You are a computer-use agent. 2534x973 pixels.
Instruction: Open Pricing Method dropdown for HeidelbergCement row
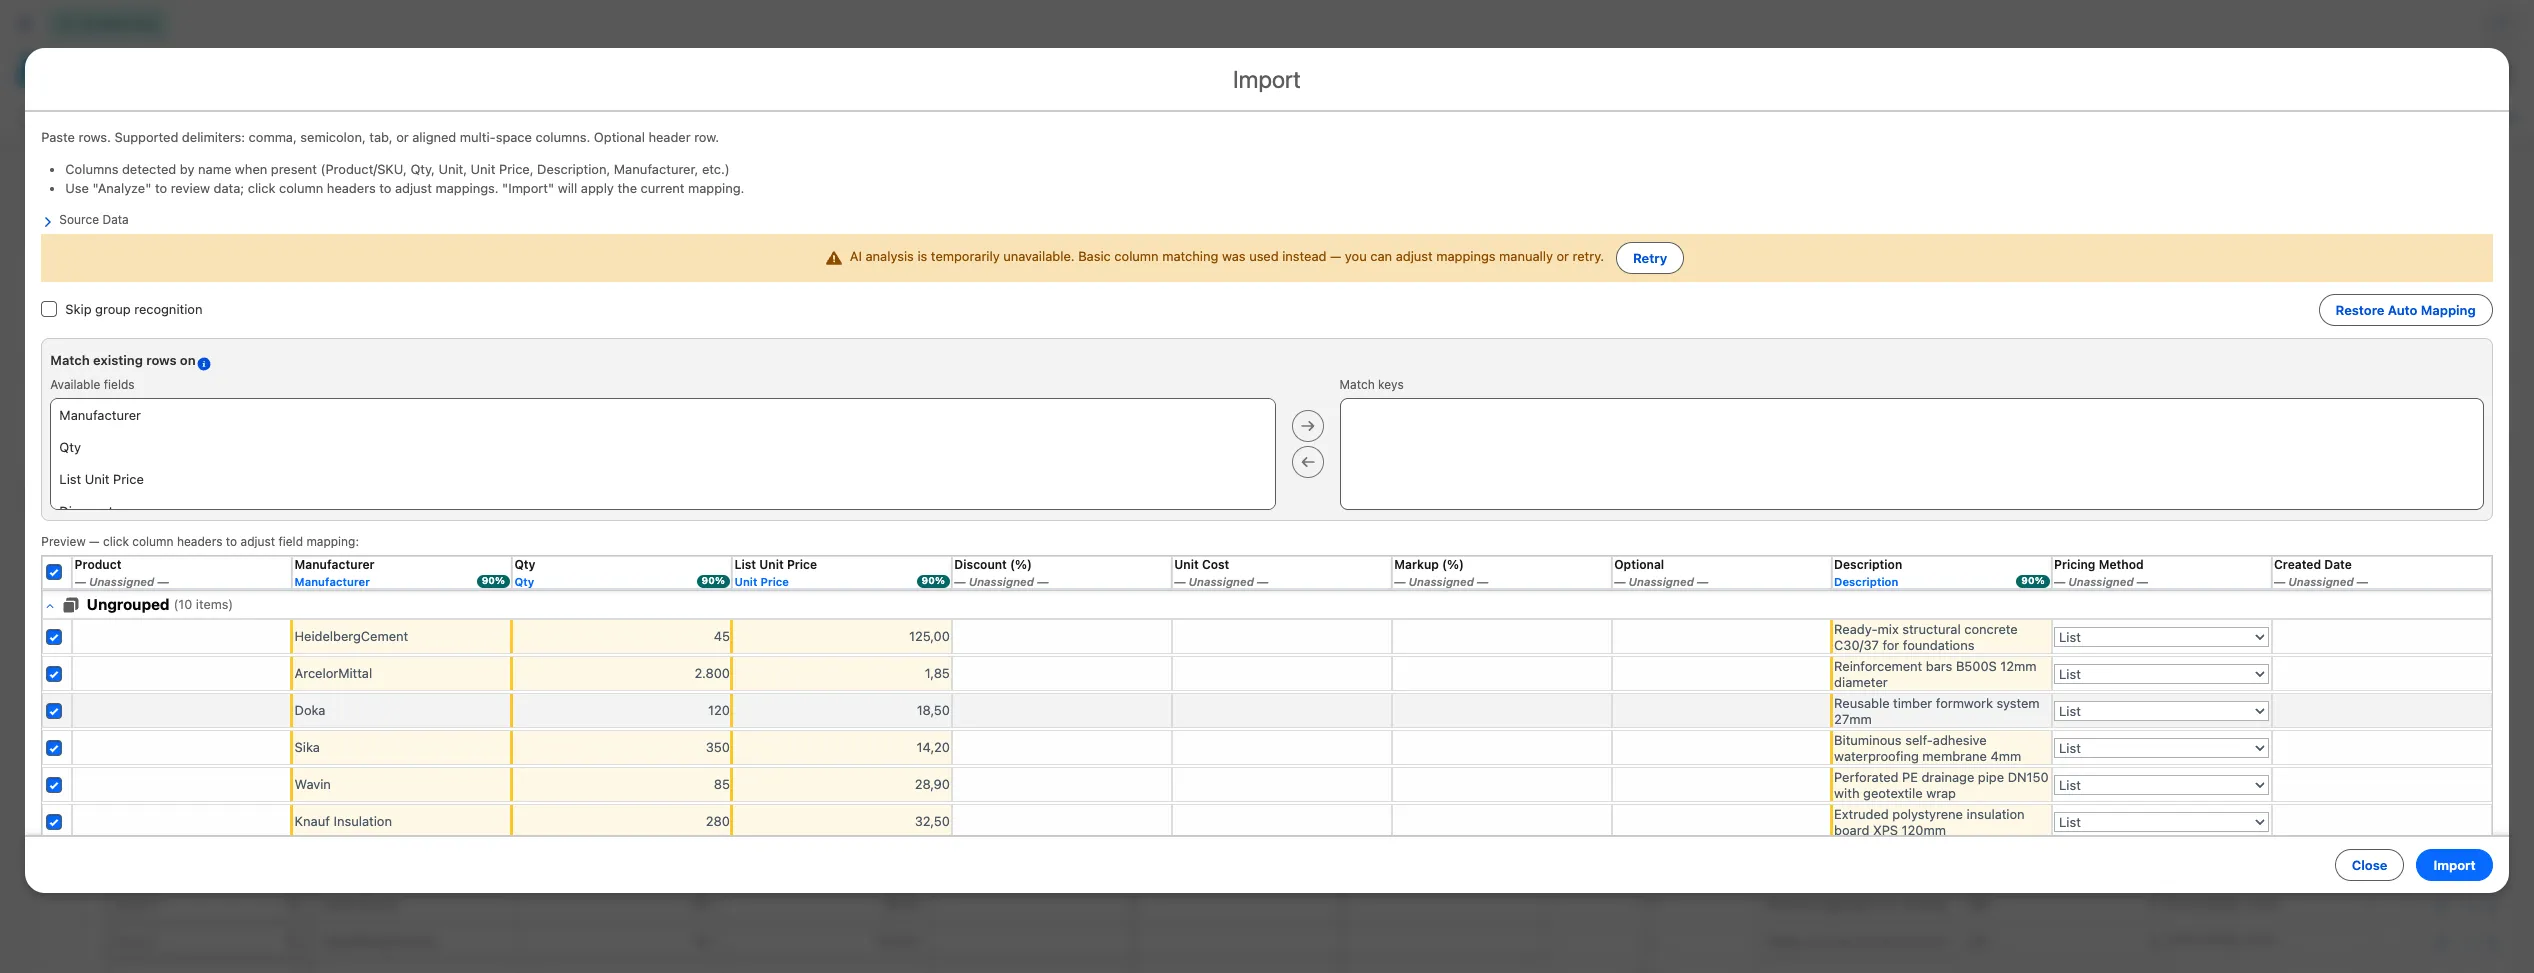click(x=2160, y=637)
